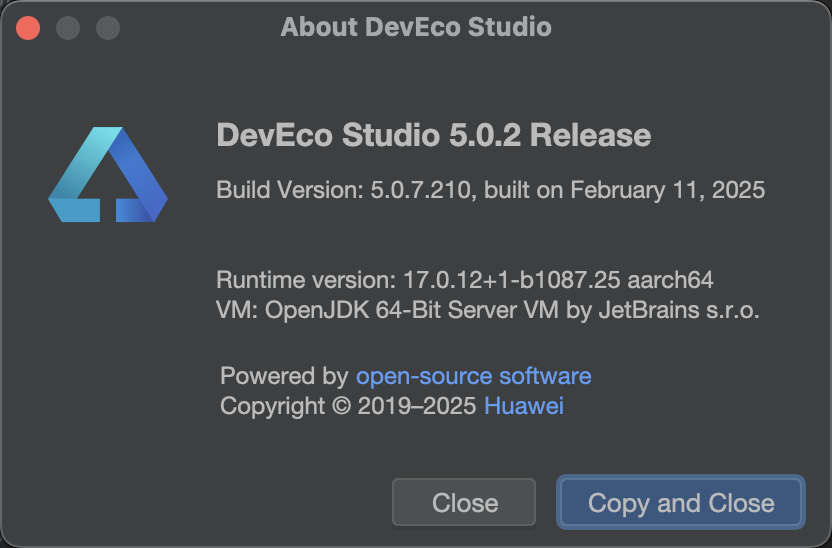Follow the Huawei copyright link

tap(524, 406)
